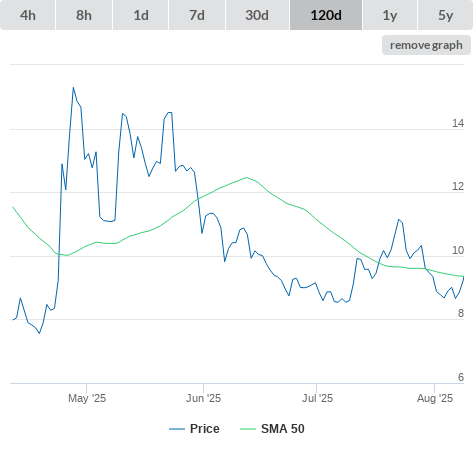This screenshot has width=474, height=455.
Task: Click the Jul '25 axis label
Action: click(x=317, y=398)
